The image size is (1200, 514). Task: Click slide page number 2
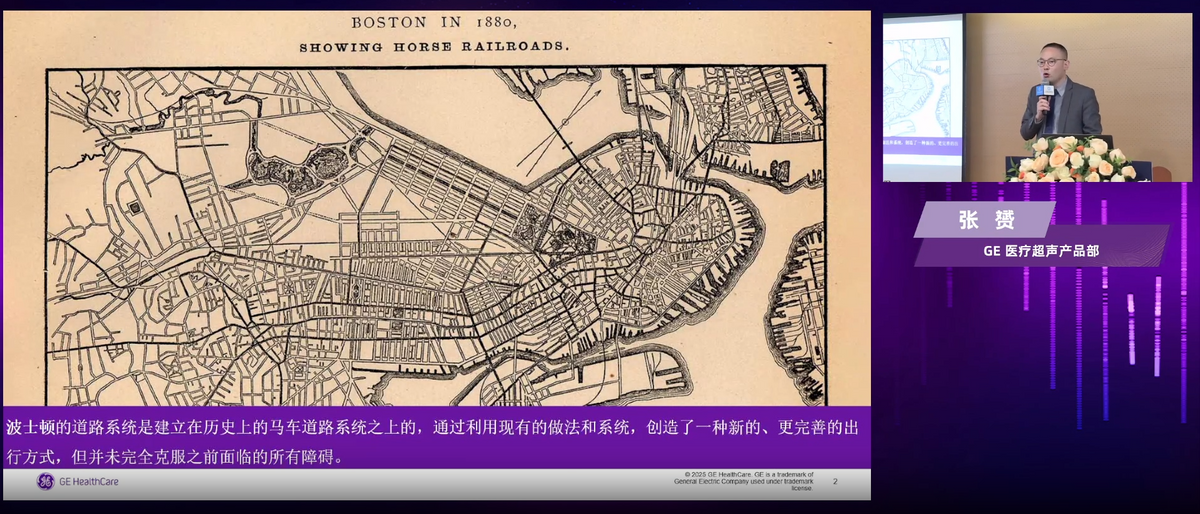[835, 481]
